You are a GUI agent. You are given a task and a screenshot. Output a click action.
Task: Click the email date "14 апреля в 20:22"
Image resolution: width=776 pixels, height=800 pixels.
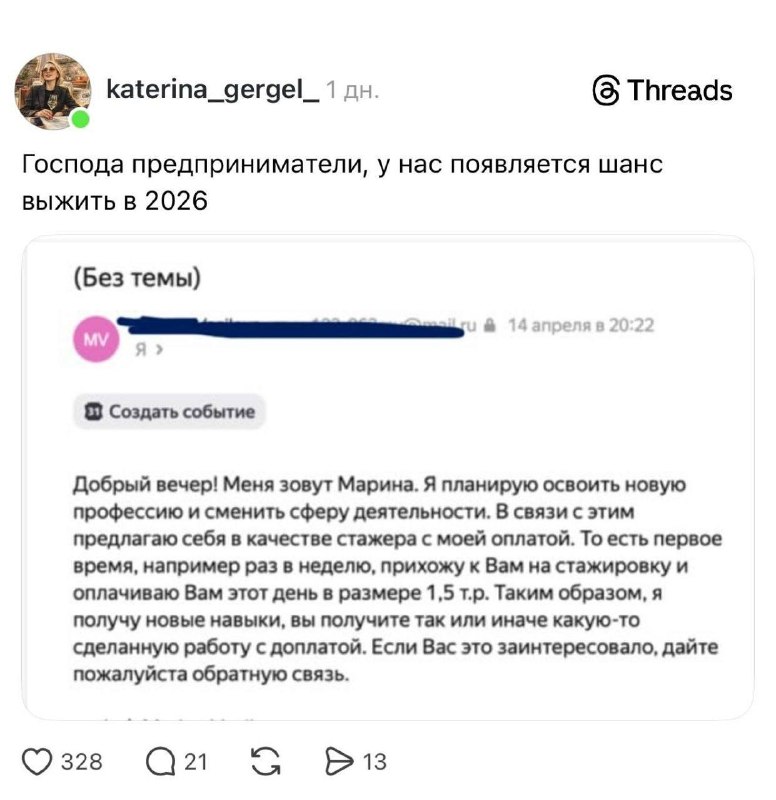point(581,324)
